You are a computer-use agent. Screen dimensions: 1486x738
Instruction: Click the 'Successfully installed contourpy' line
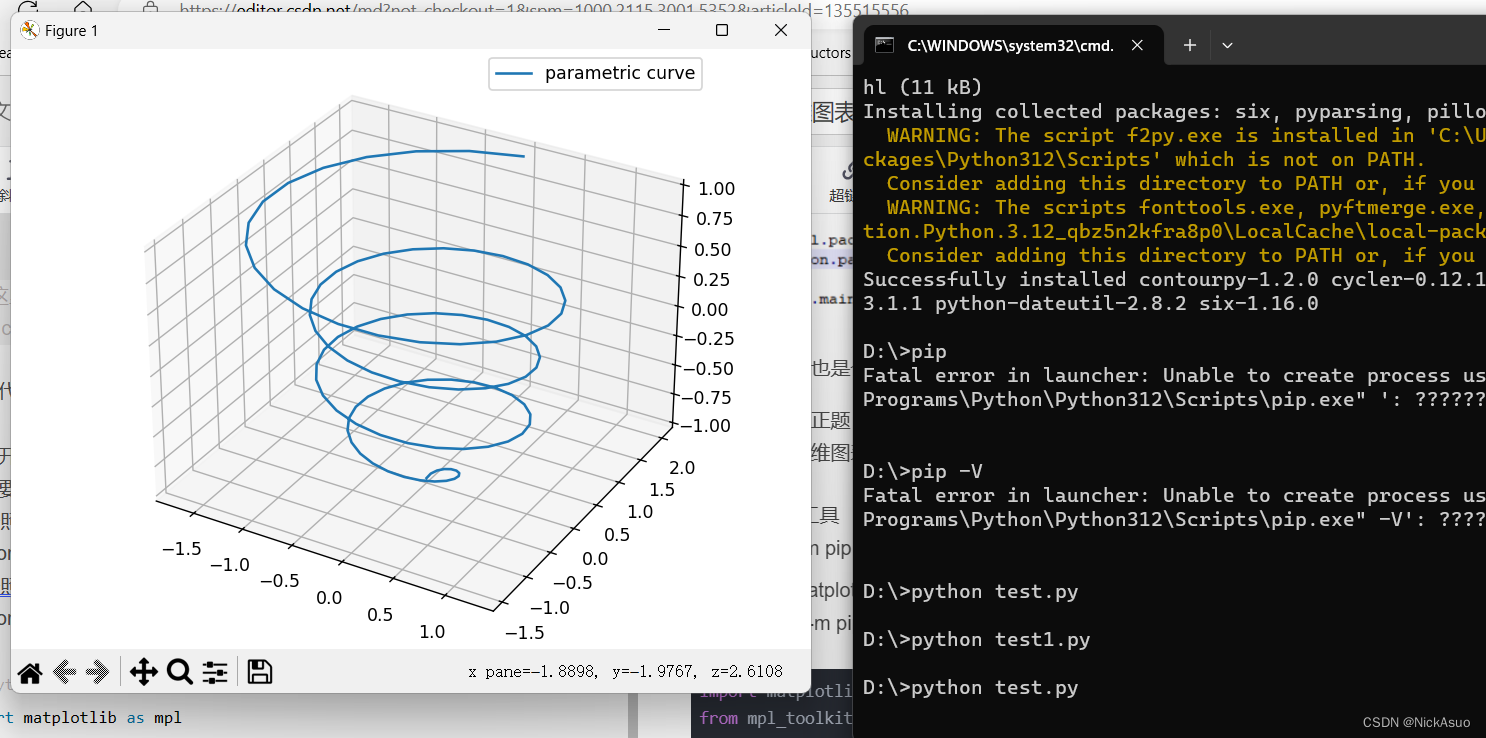tap(1174, 279)
